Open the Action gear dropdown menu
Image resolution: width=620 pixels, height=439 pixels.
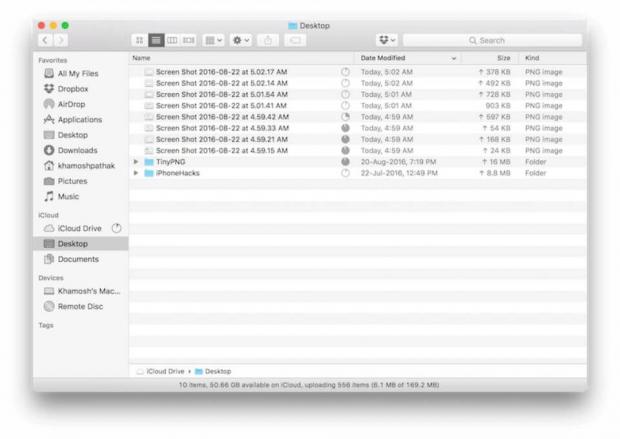tap(241, 40)
